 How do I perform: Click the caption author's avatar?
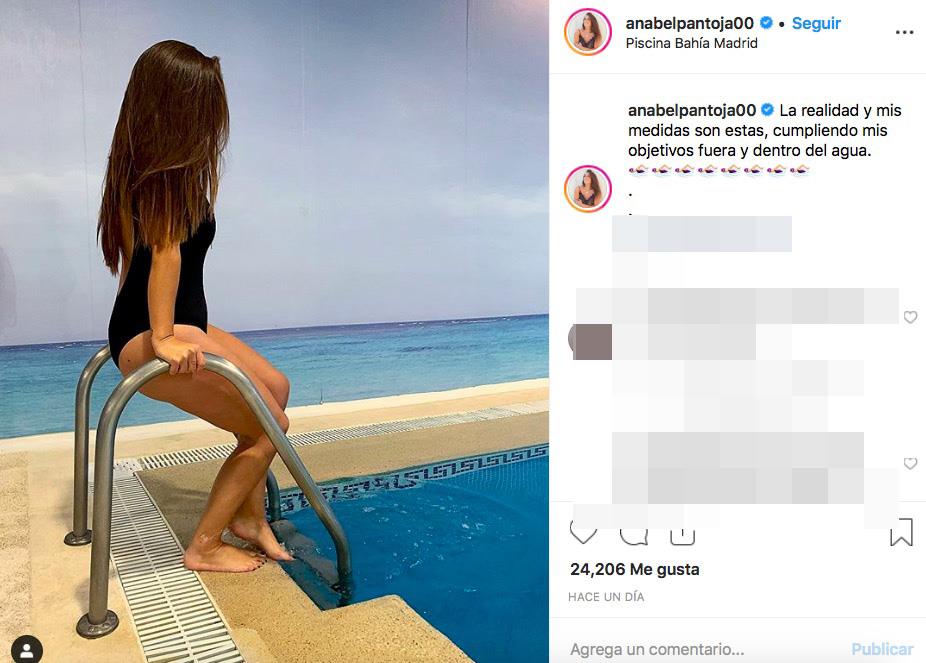tap(588, 189)
